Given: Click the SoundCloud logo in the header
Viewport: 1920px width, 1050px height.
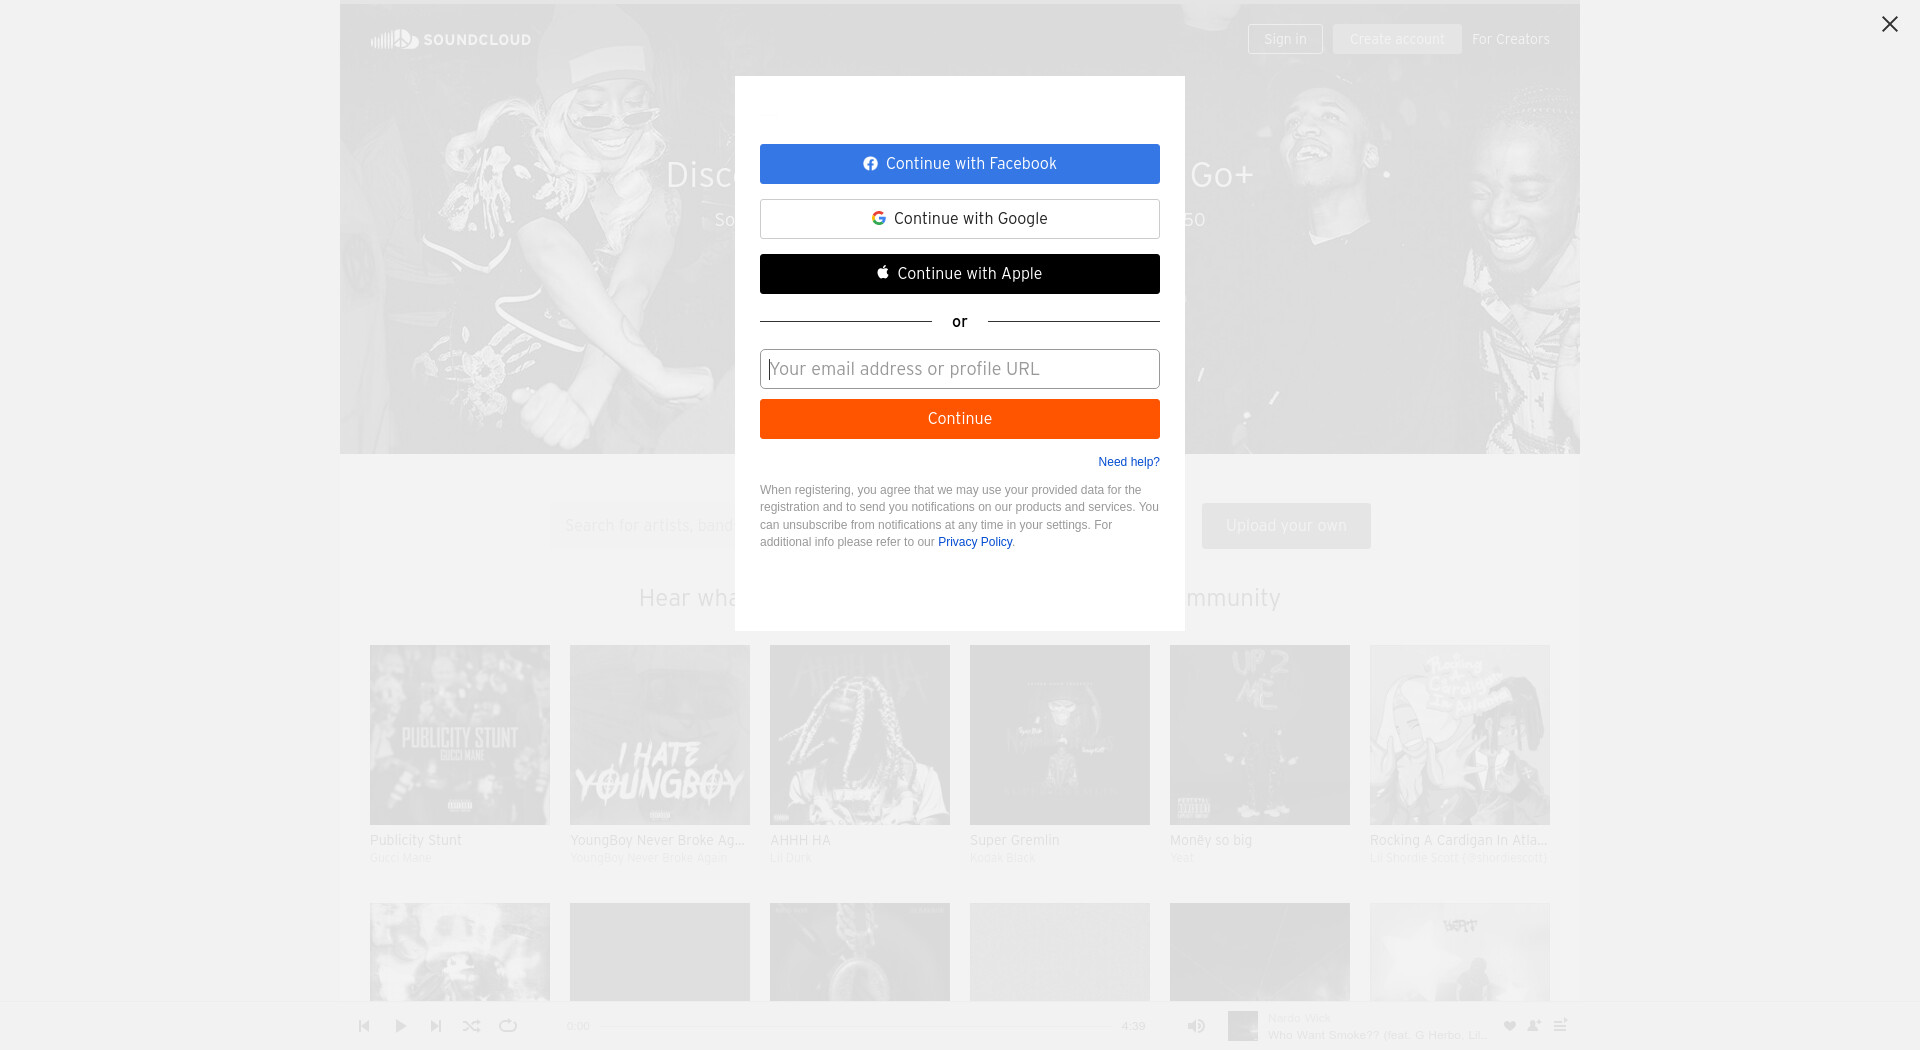Looking at the screenshot, I should click(x=450, y=39).
